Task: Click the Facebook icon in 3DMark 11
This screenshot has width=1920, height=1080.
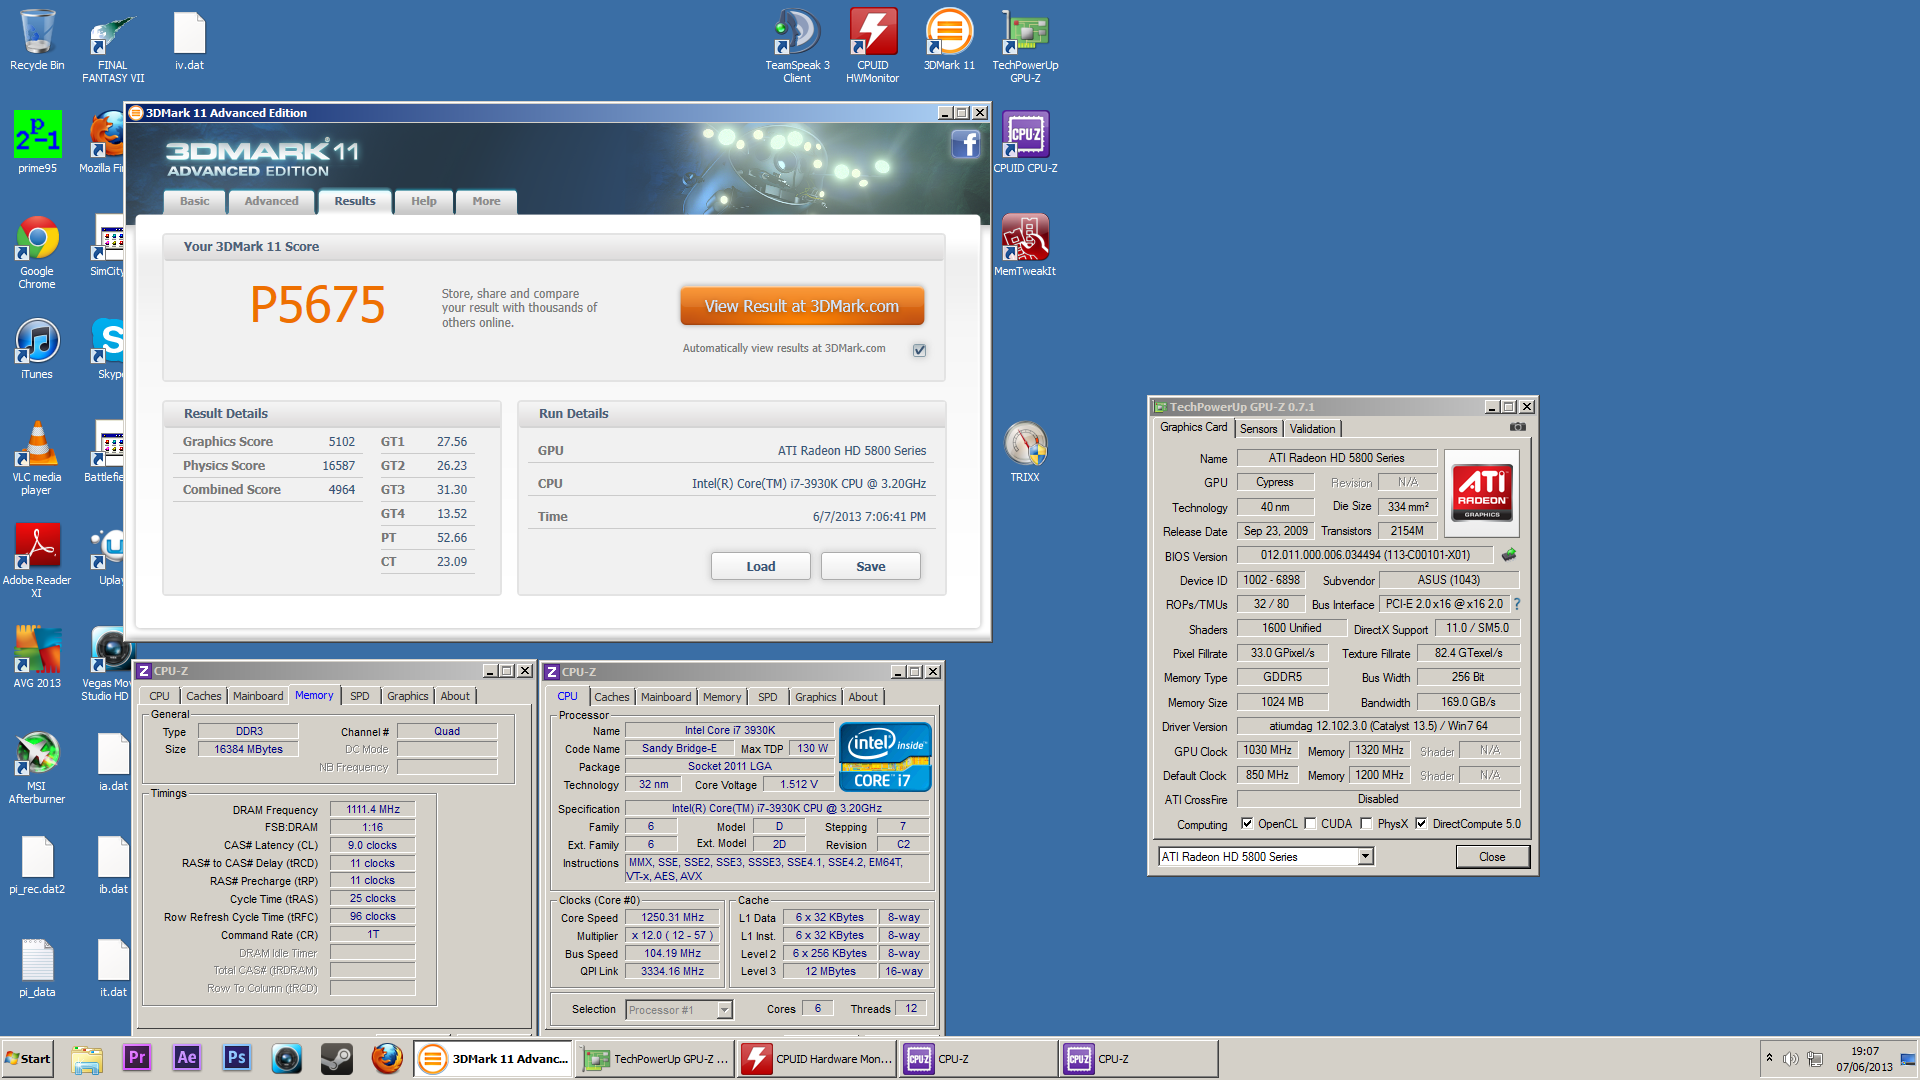Action: (x=965, y=145)
